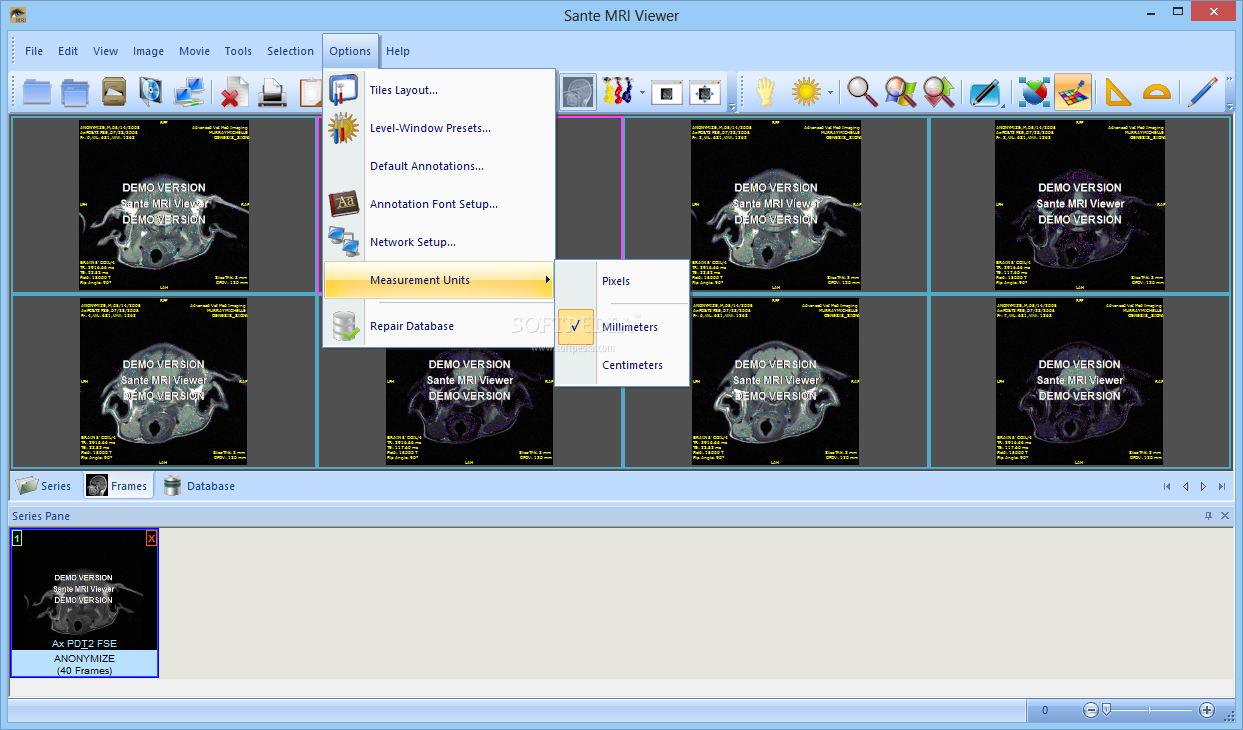The width and height of the screenshot is (1243, 730).
Task: Close the open Options menu
Action: coord(350,51)
